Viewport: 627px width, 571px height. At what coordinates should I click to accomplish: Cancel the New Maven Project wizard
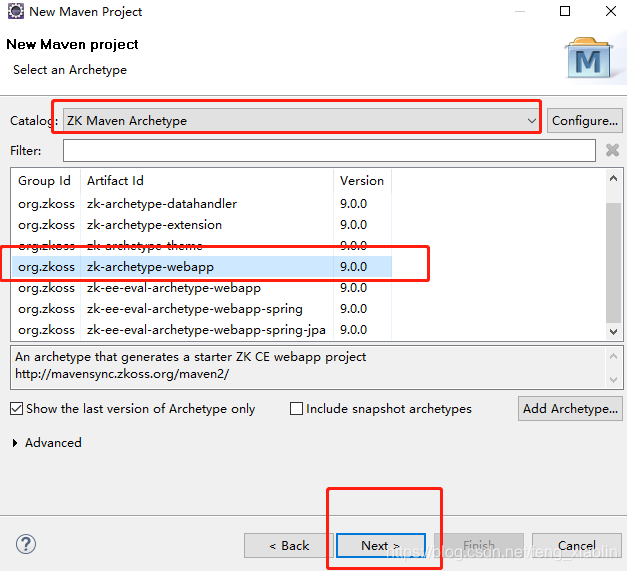tap(577, 545)
